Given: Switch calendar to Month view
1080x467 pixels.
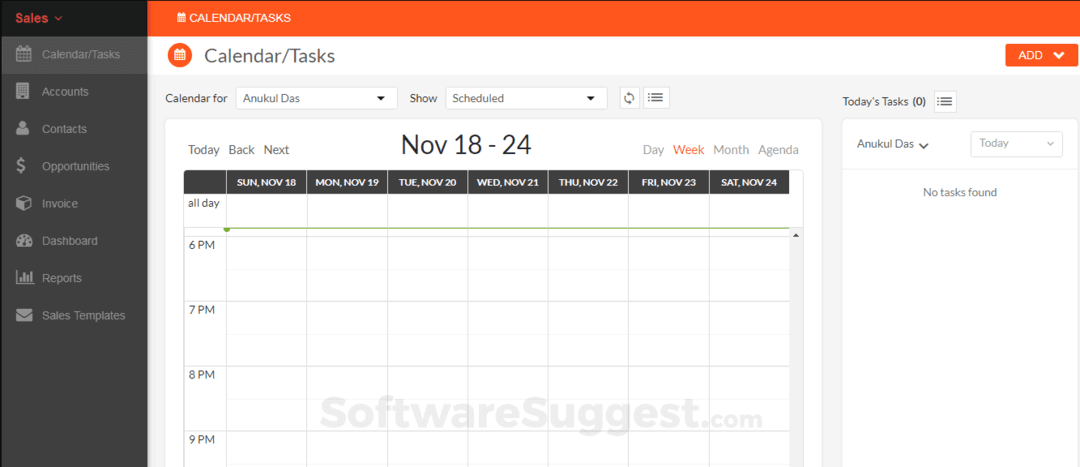Looking at the screenshot, I should [x=731, y=150].
